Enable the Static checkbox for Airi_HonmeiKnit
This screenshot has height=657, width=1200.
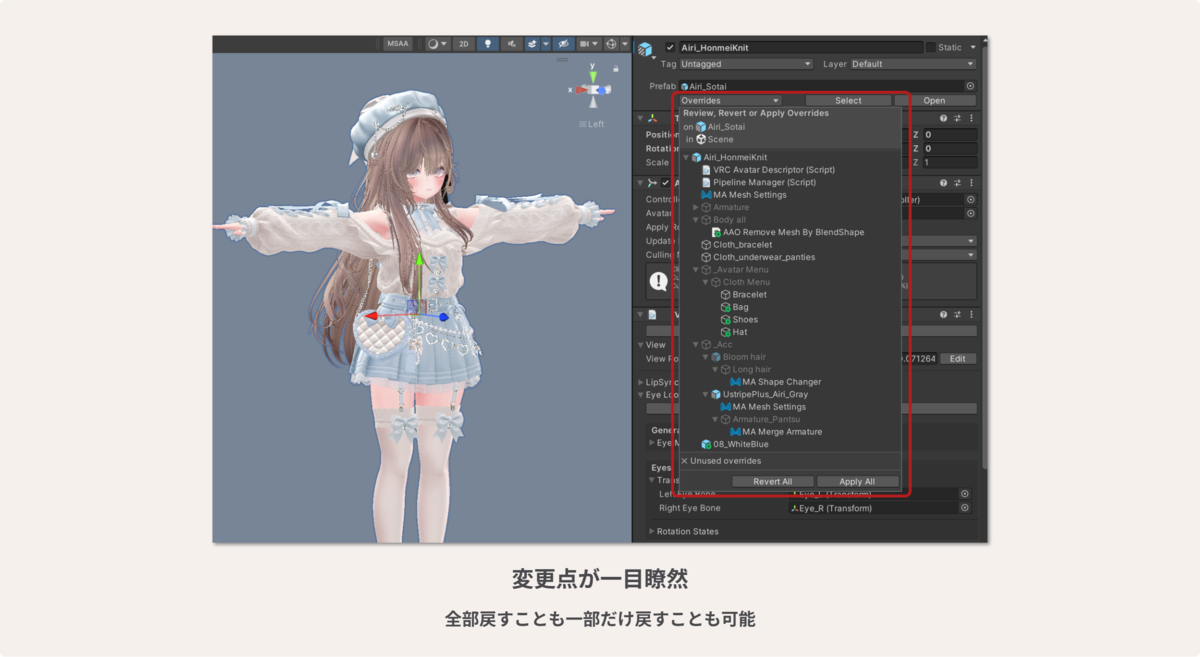tap(930, 47)
